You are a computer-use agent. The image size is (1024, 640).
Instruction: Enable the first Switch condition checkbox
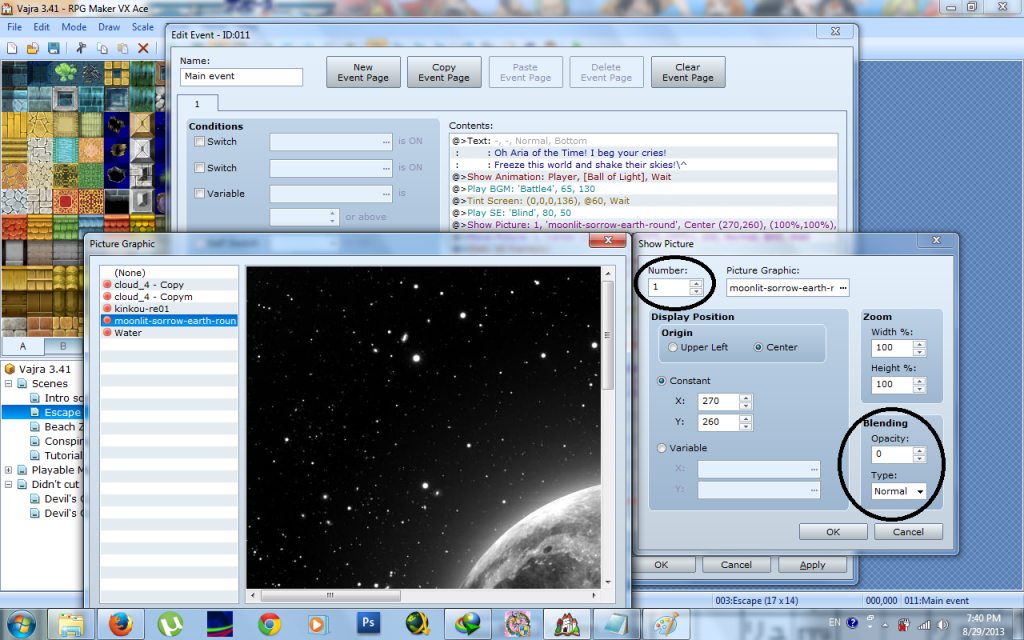pos(200,141)
